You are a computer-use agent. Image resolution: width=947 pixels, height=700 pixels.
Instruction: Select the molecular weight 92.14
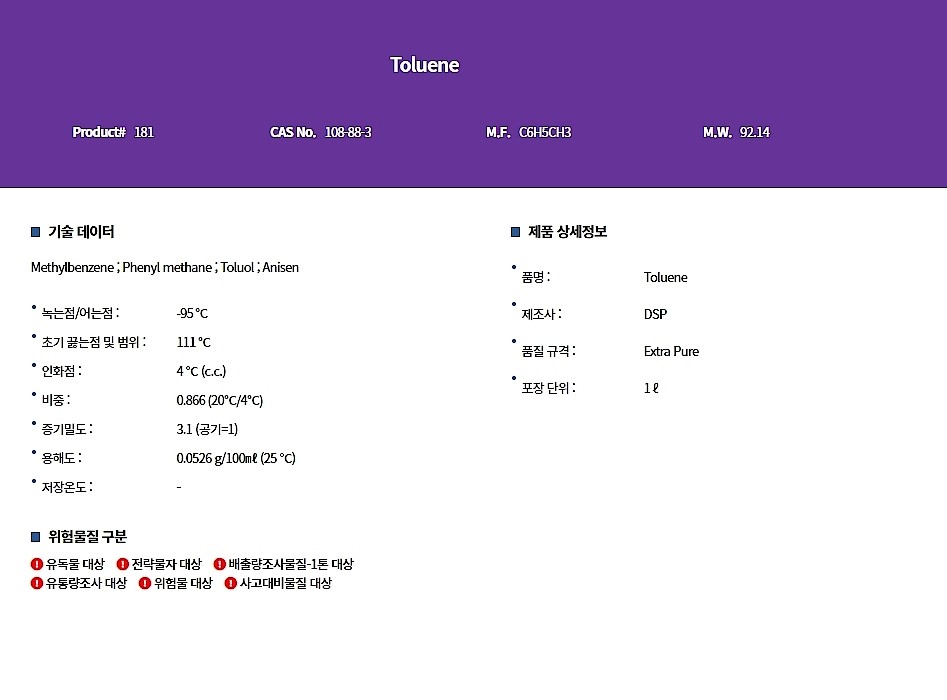pos(755,132)
